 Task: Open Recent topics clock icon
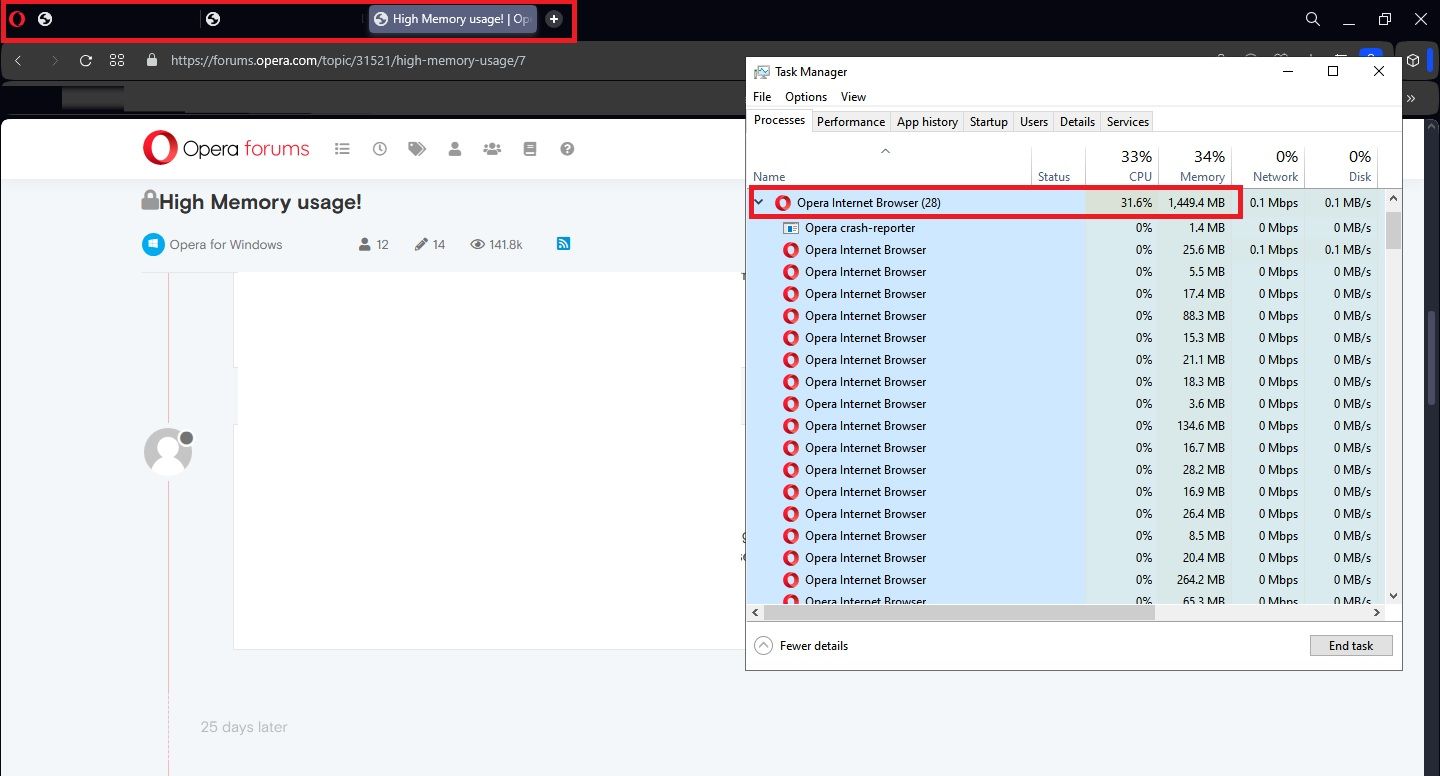click(x=380, y=149)
